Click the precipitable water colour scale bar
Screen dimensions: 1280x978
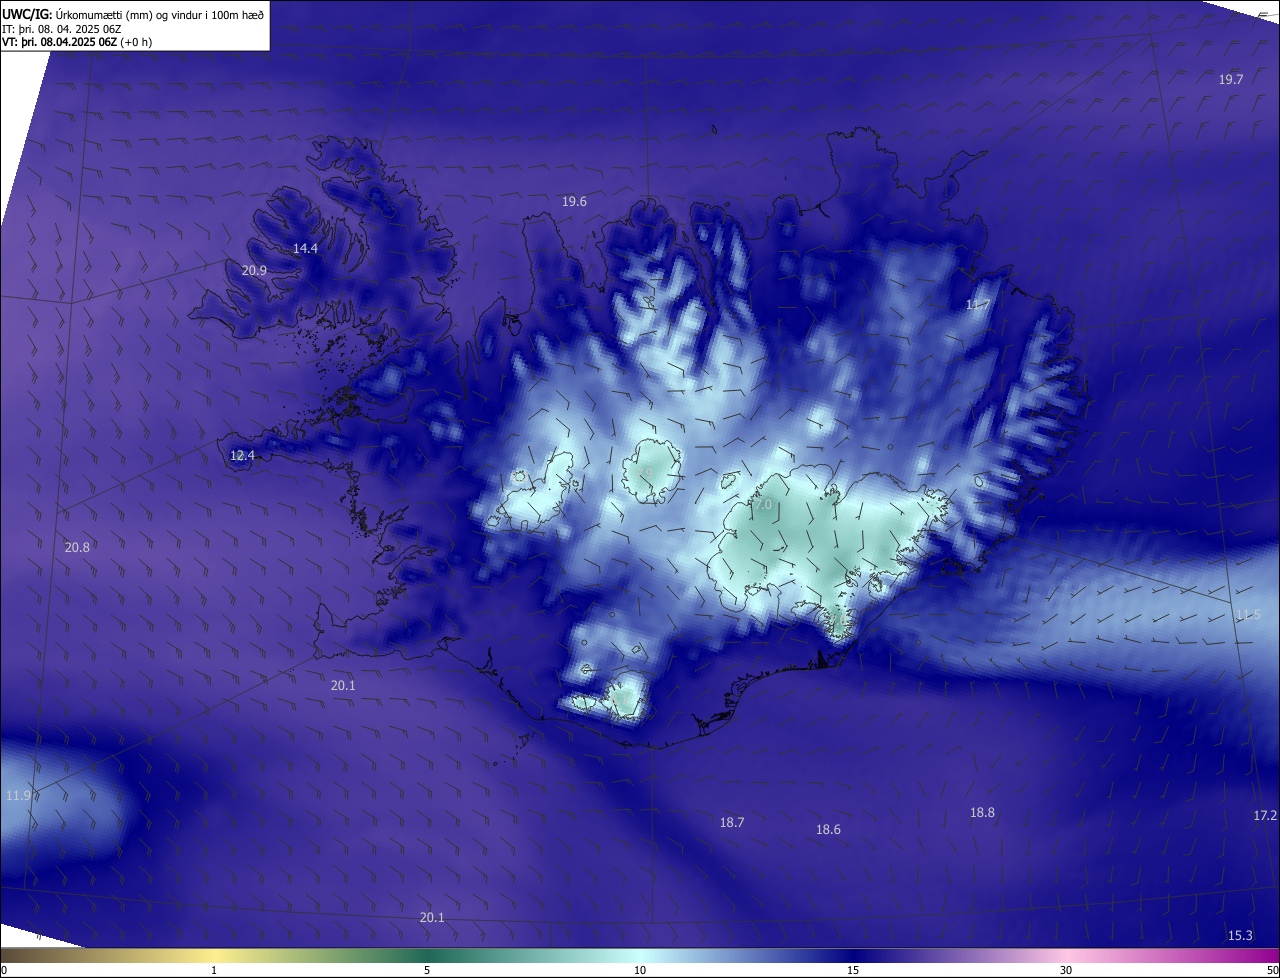[640, 955]
